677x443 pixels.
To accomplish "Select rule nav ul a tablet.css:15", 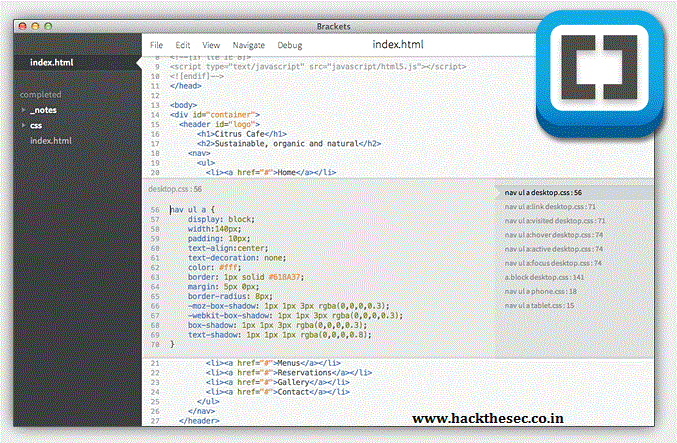I will 539,305.
